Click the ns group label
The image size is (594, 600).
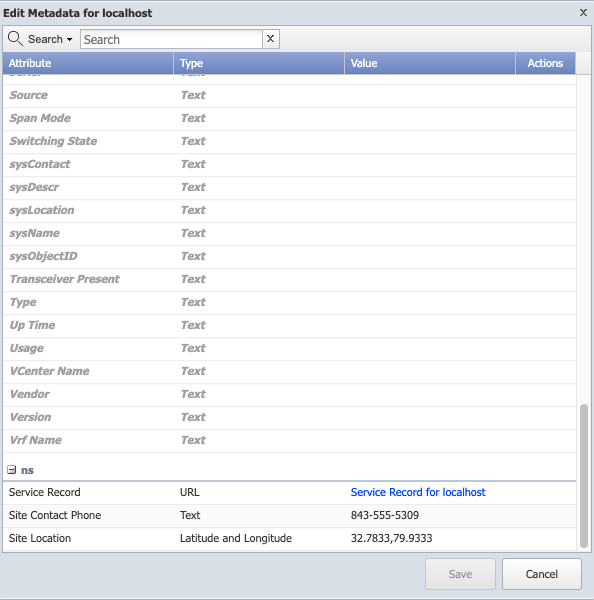[x=27, y=470]
